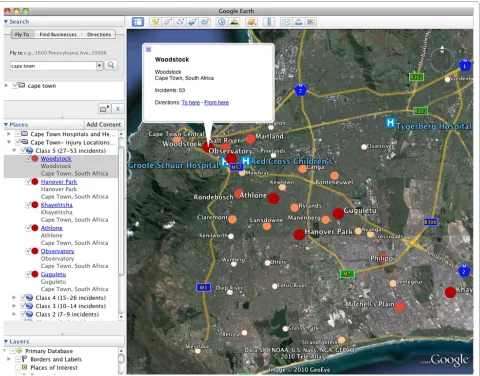
Task: Click Red Cross Children's H marker
Action: click(x=246, y=161)
